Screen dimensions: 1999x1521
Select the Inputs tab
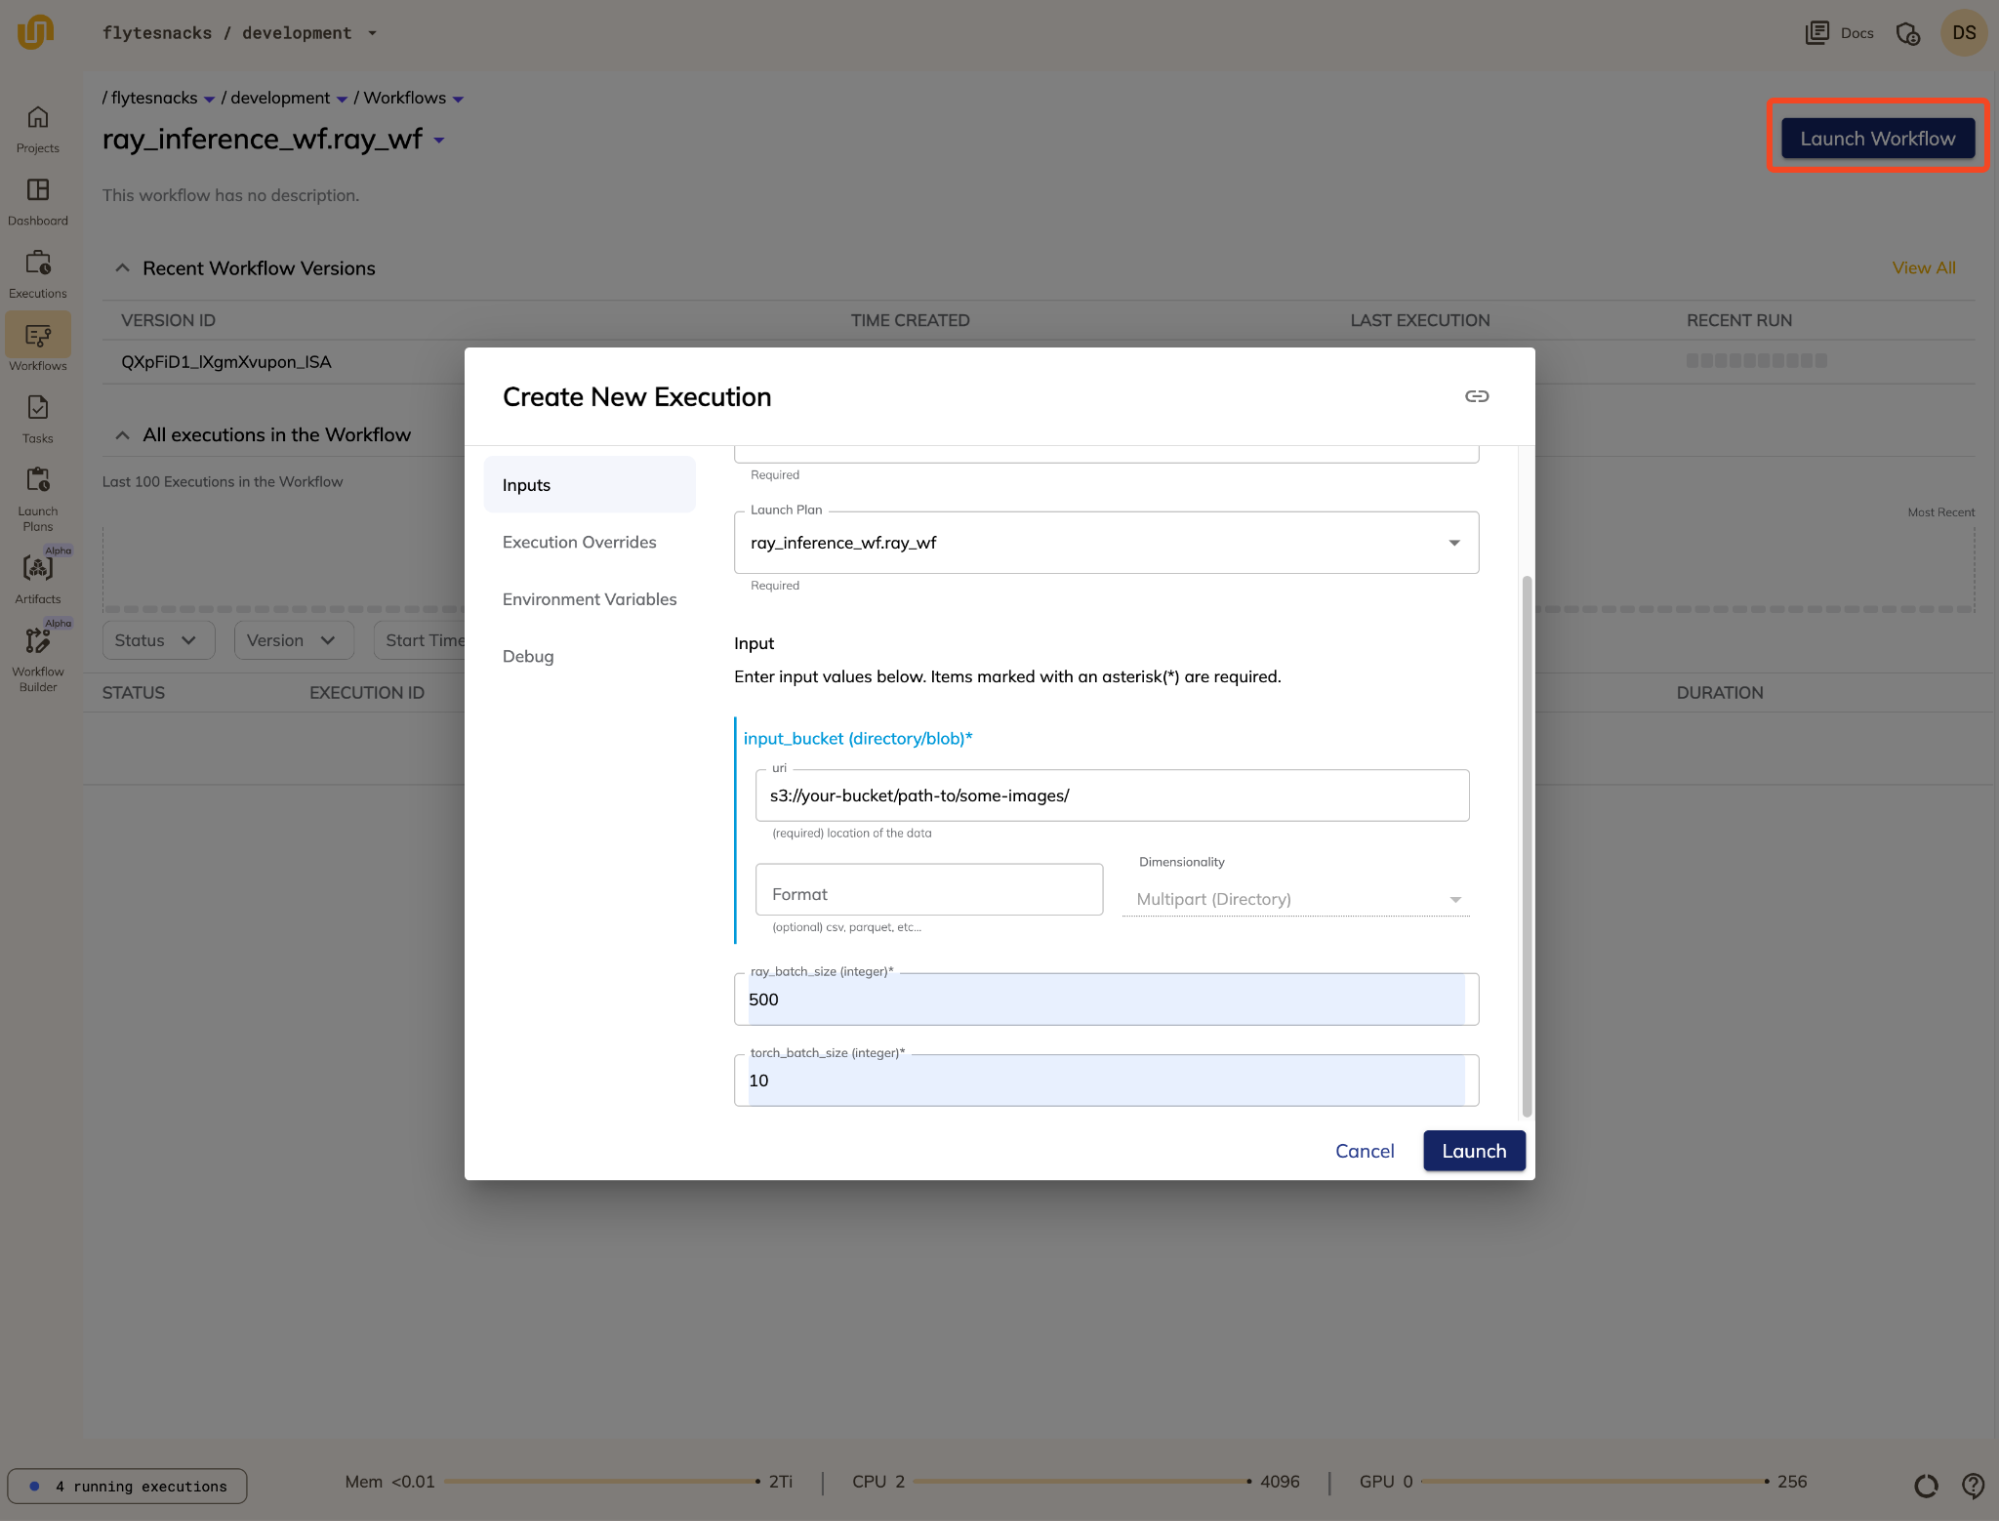(x=589, y=485)
